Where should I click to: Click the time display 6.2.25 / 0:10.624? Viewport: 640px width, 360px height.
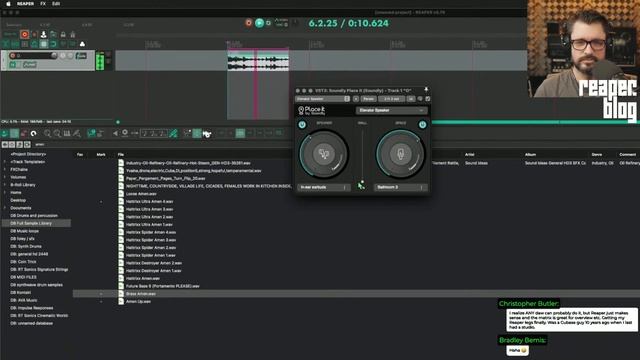[349, 23]
